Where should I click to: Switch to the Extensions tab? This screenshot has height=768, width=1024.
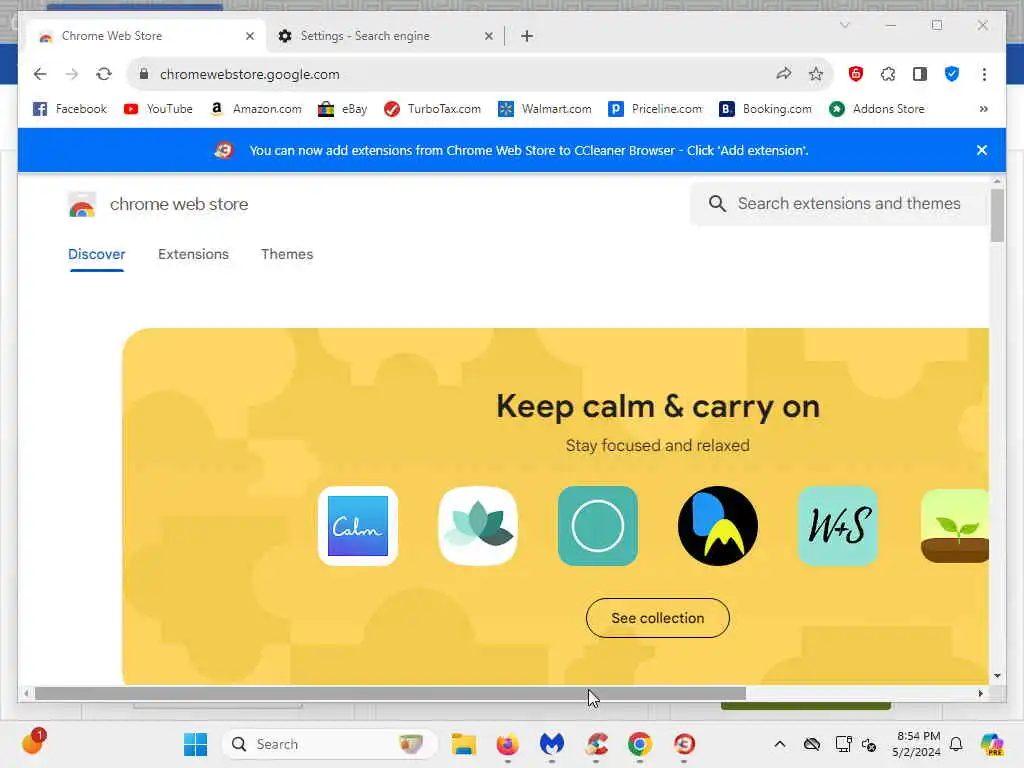[193, 254]
